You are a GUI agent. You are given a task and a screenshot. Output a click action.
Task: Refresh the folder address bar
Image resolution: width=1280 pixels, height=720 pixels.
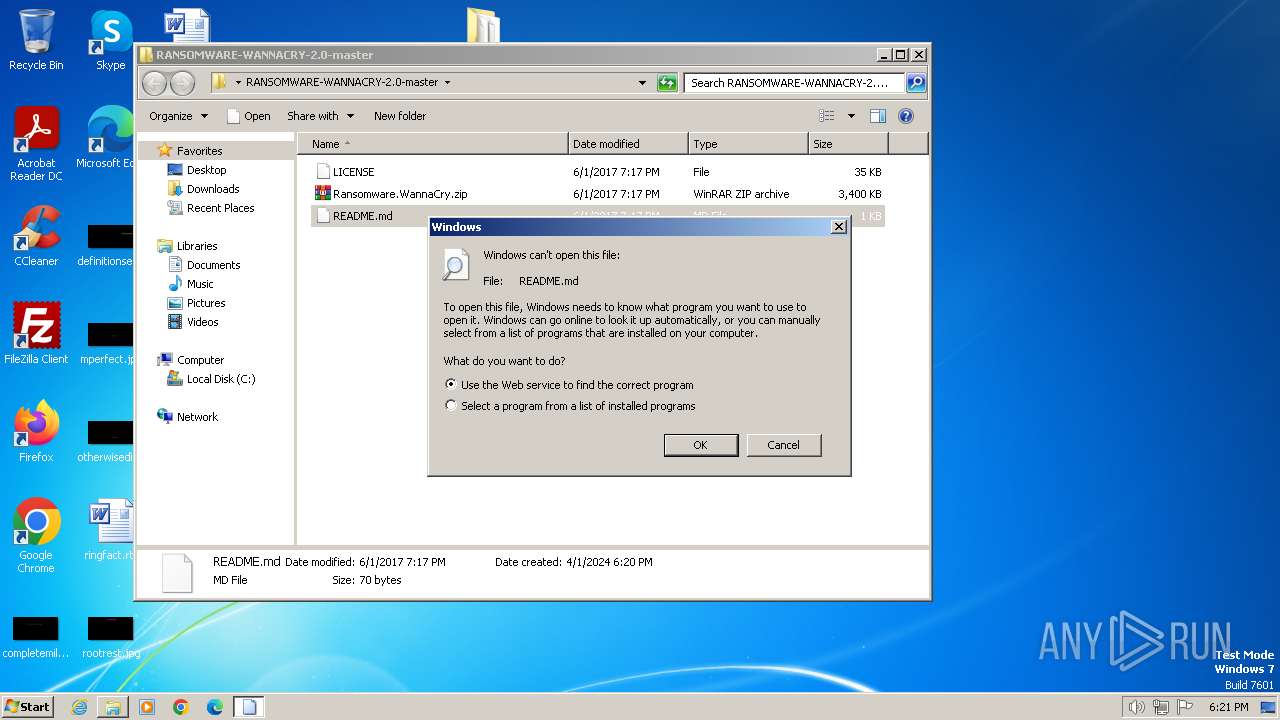(667, 83)
